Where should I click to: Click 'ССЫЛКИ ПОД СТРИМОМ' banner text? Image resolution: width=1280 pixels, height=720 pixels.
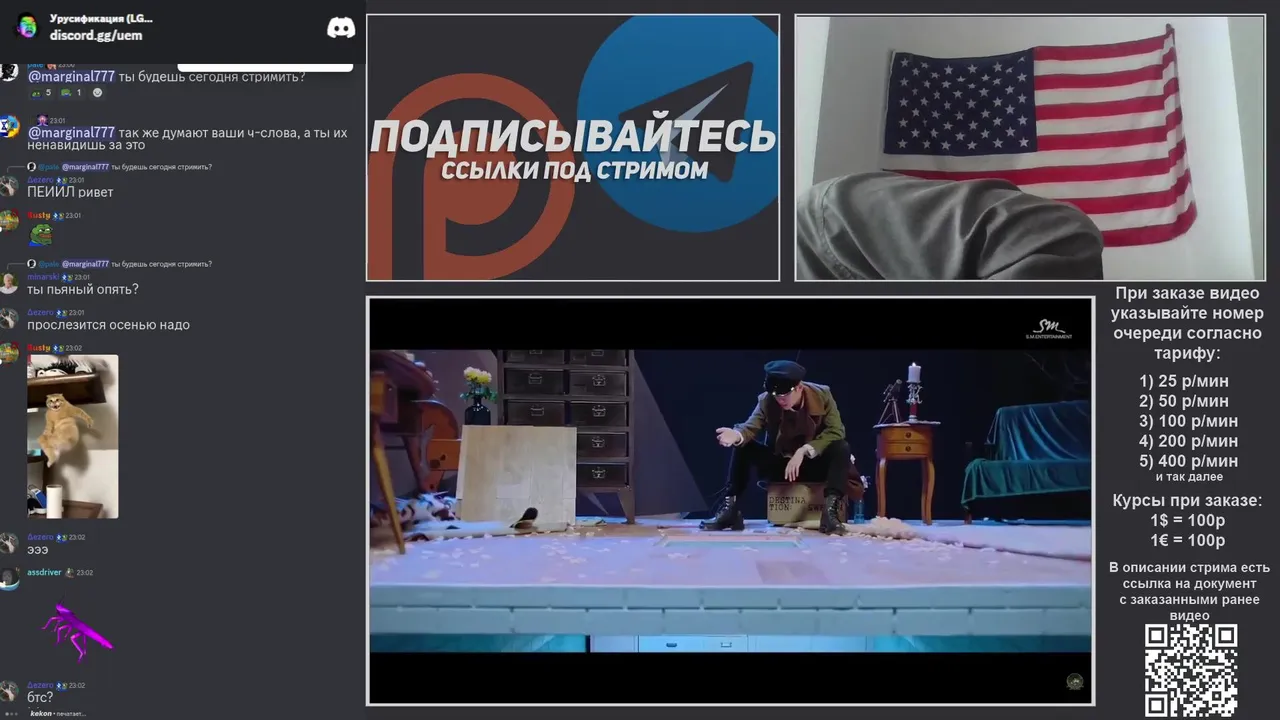pos(574,170)
